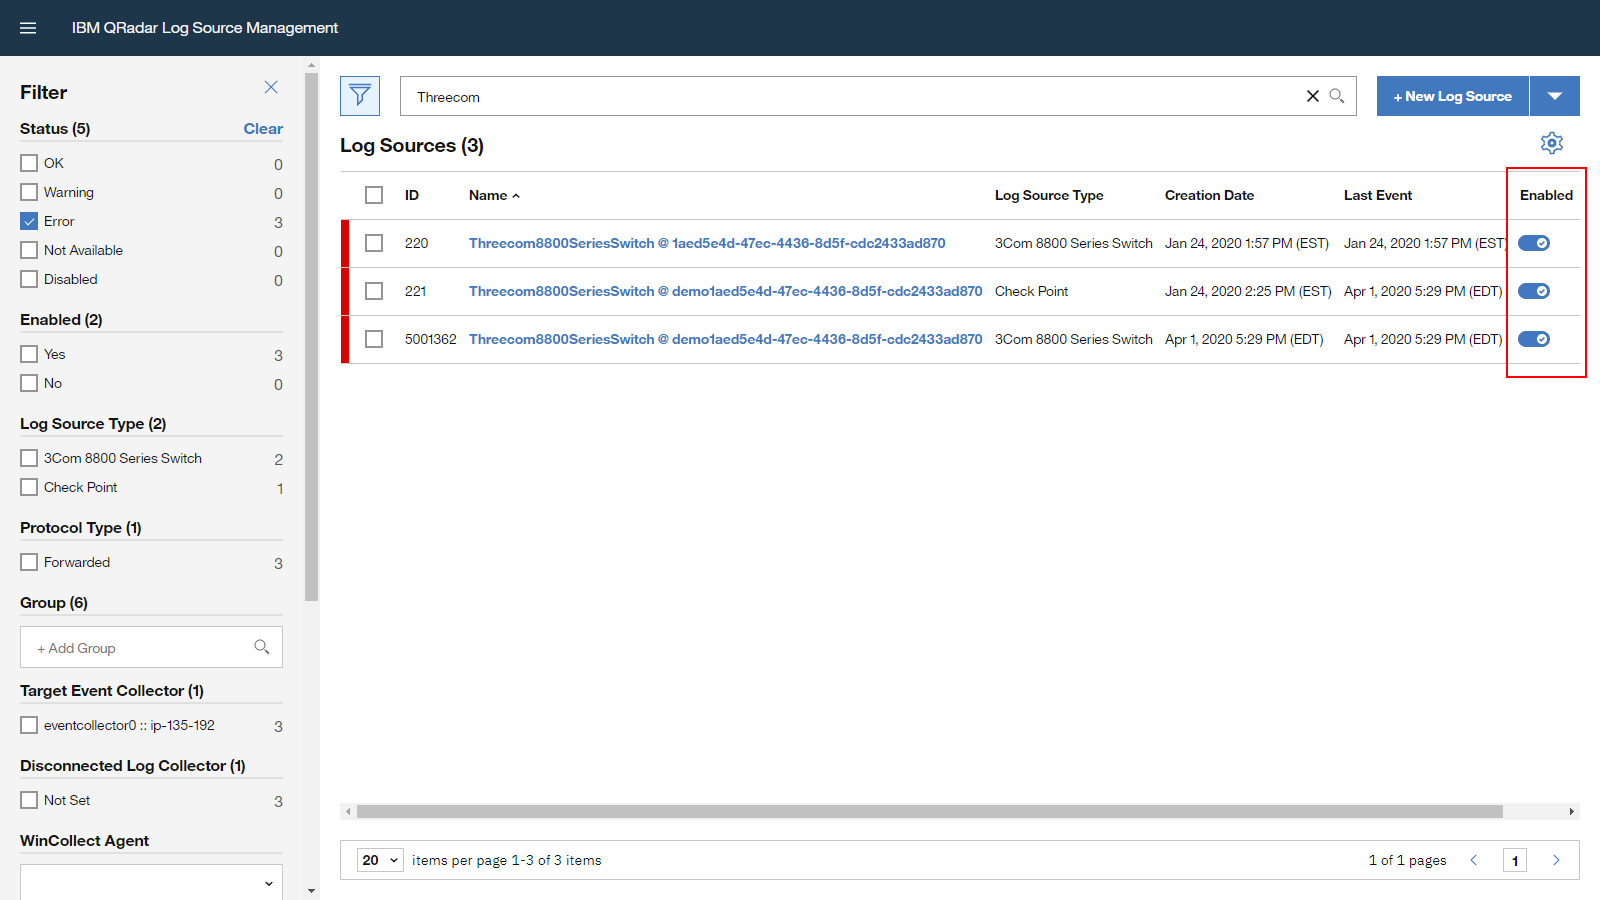Clear the Threecom search text
The width and height of the screenshot is (1600, 900).
click(x=1313, y=96)
